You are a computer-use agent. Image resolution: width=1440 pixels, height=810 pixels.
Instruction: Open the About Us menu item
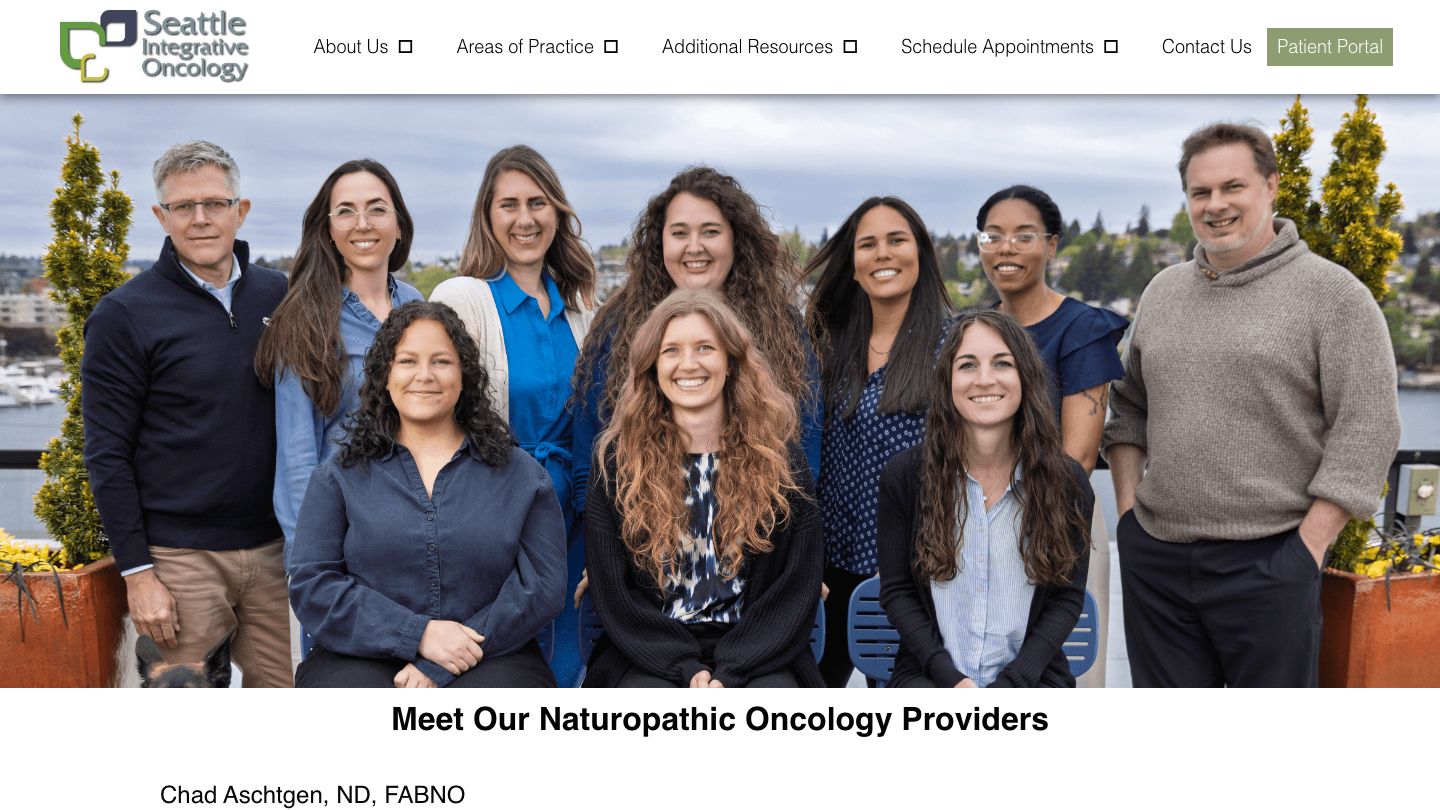351,47
